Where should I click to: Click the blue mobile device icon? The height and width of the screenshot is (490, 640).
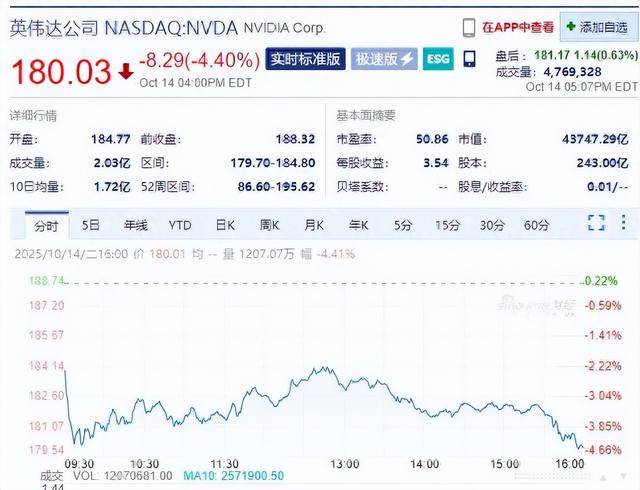(469, 59)
